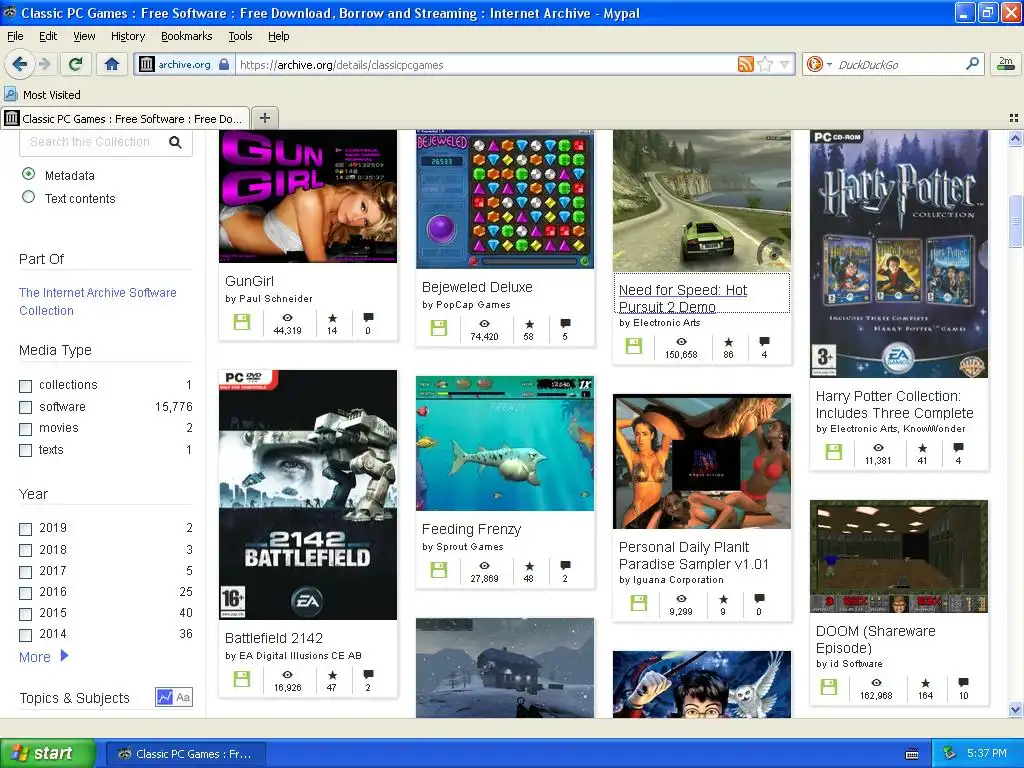Screen dimensions: 1024x768
Task: Expand More years list
Action: [43, 656]
